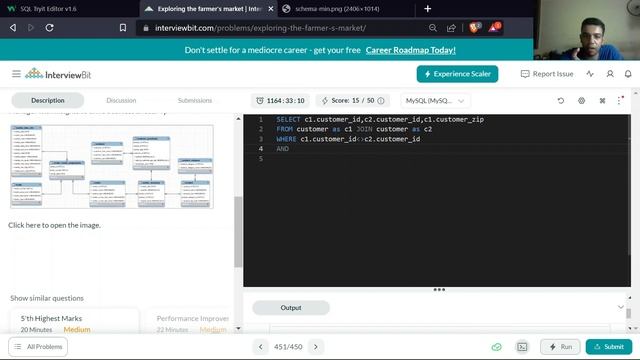The width and height of the screenshot is (640, 360).
Task: Go to next problem
Action: pyautogui.click(x=316, y=347)
